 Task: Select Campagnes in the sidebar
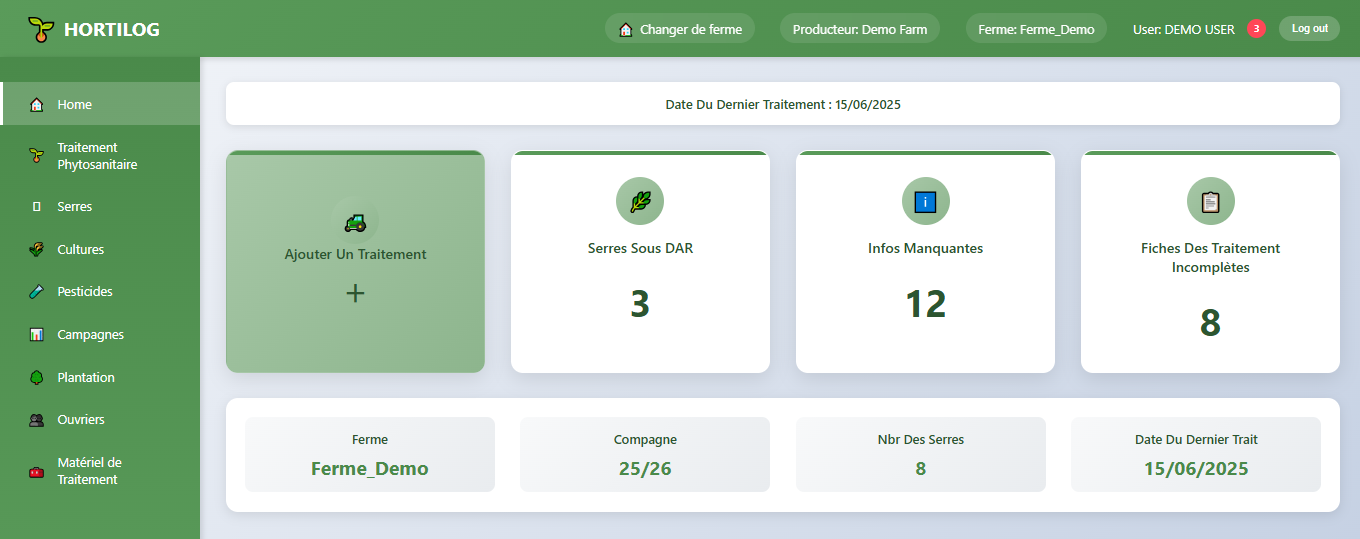tap(100, 334)
